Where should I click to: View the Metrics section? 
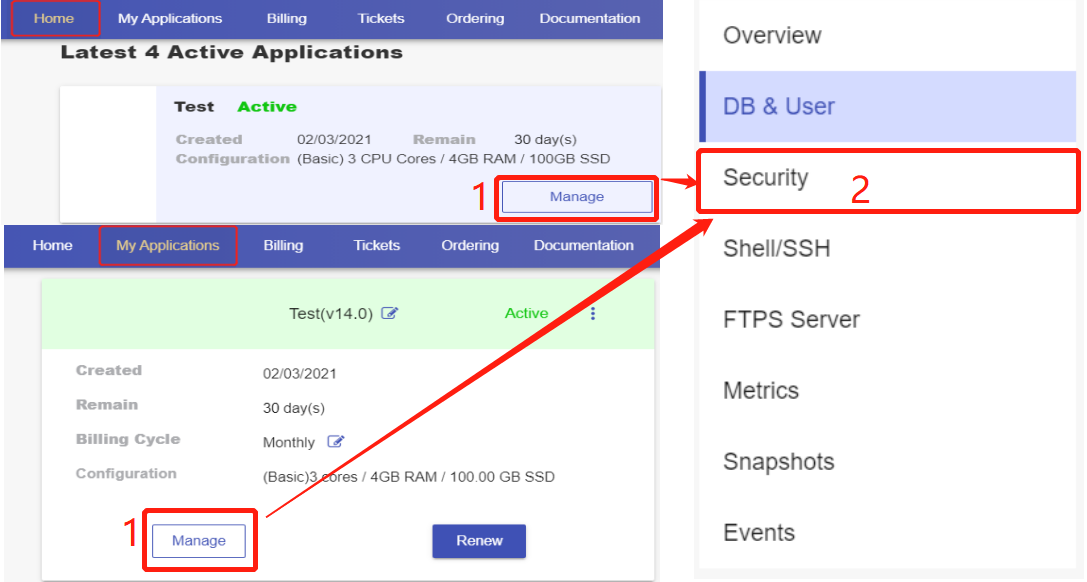[x=761, y=391]
